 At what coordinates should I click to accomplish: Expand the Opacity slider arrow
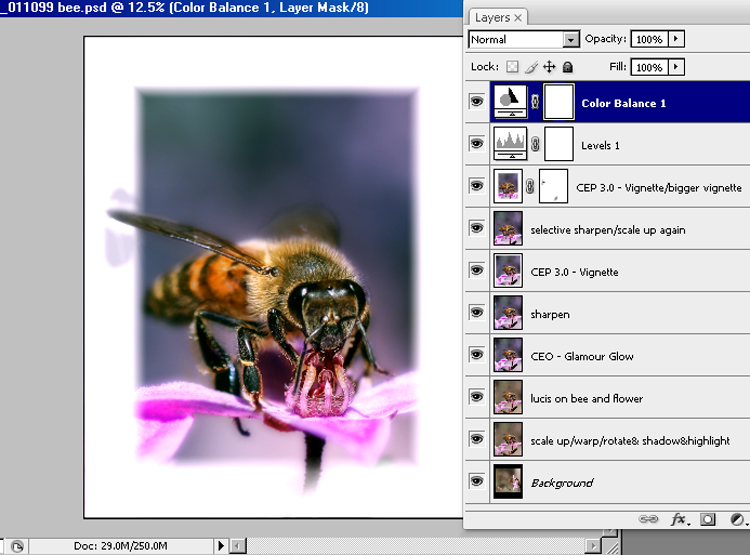677,39
